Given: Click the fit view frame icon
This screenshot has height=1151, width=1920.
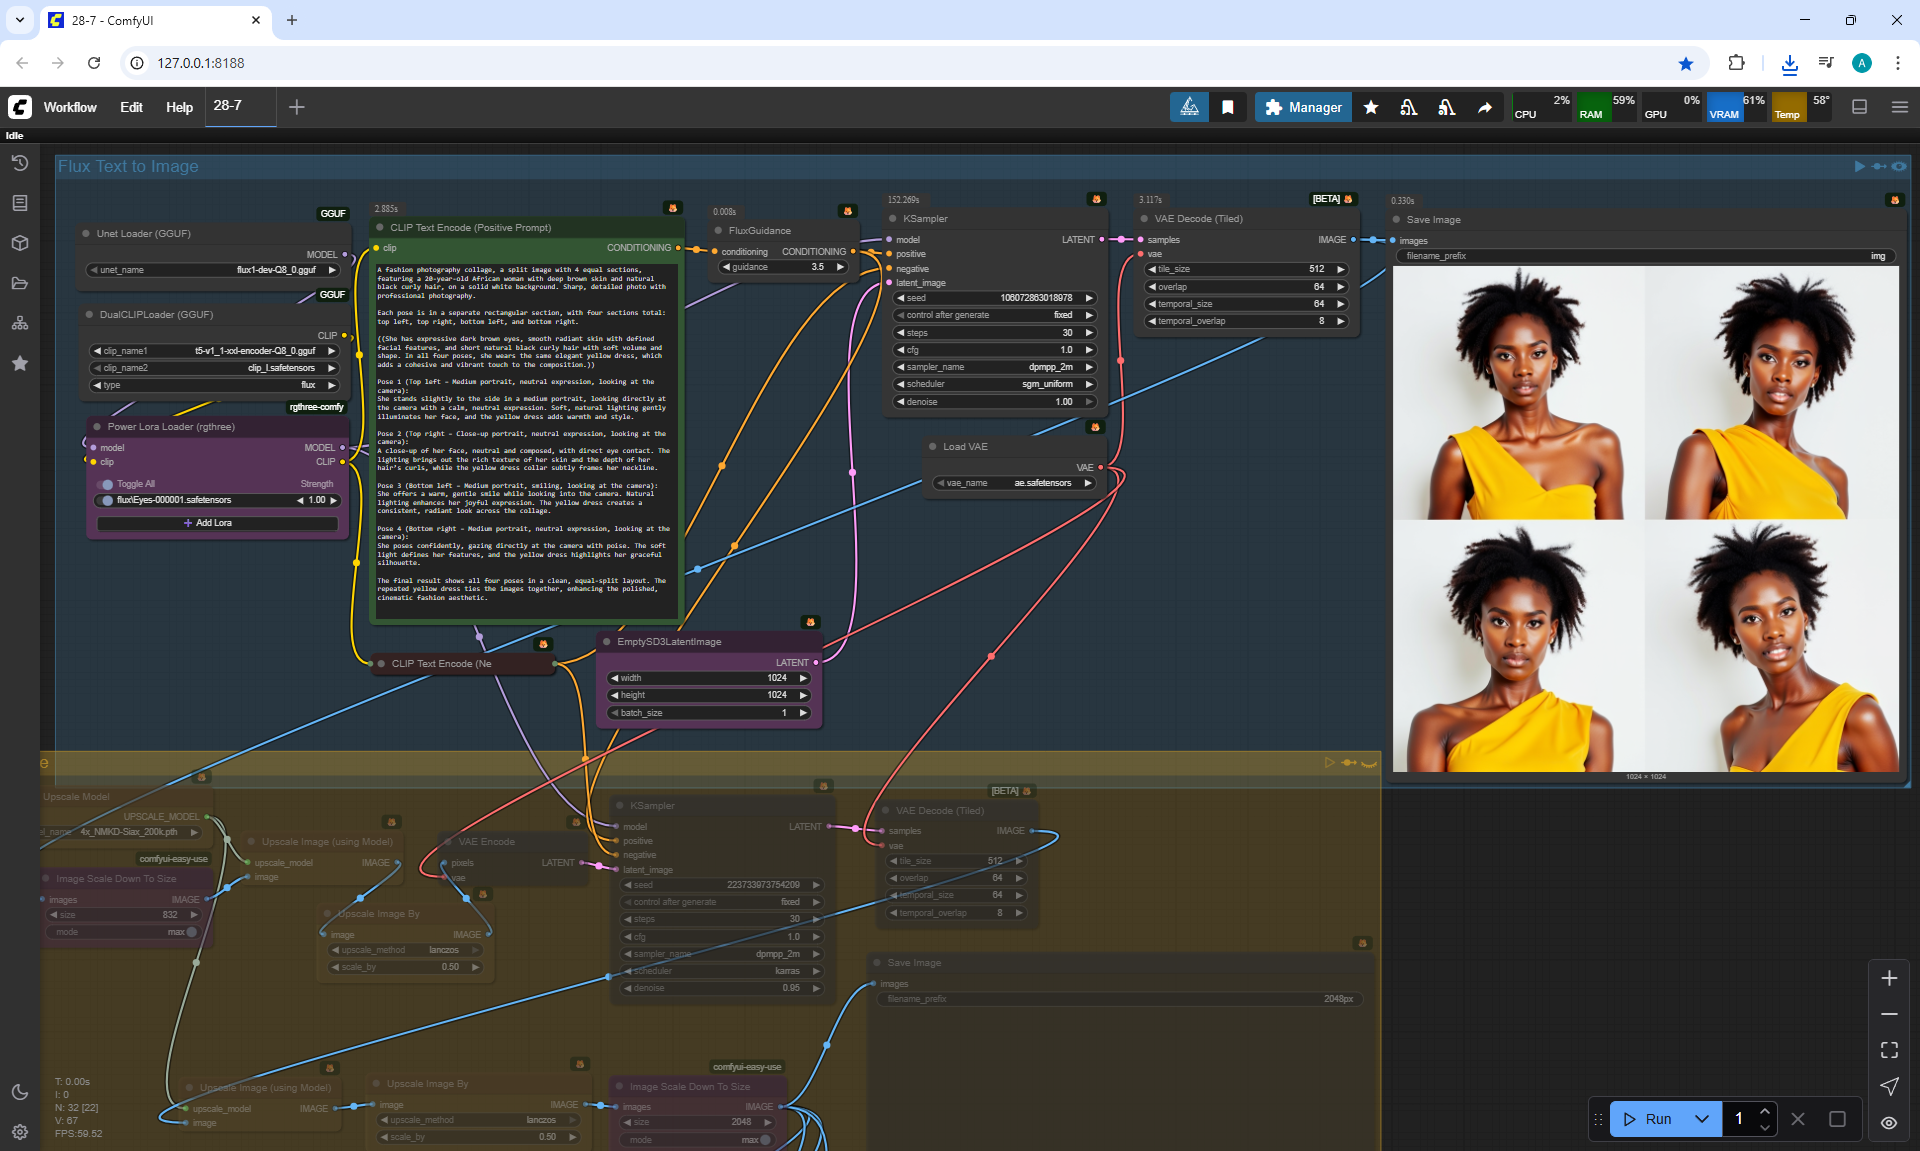Looking at the screenshot, I should [x=1889, y=1050].
